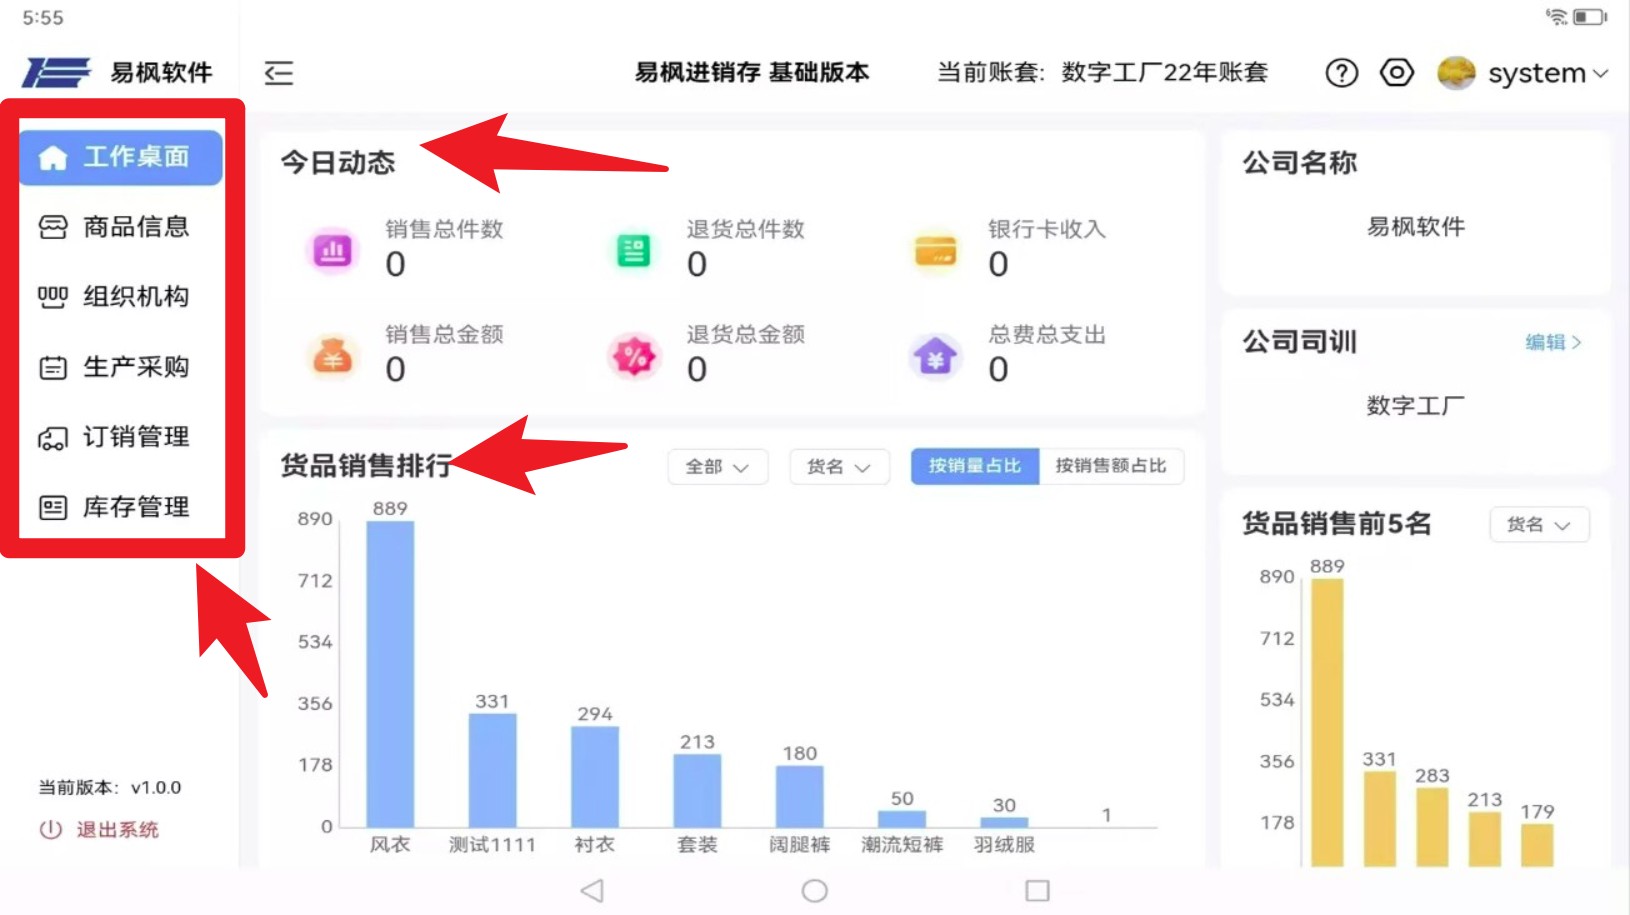Tap the Android home circle button

pyautogui.click(x=815, y=891)
